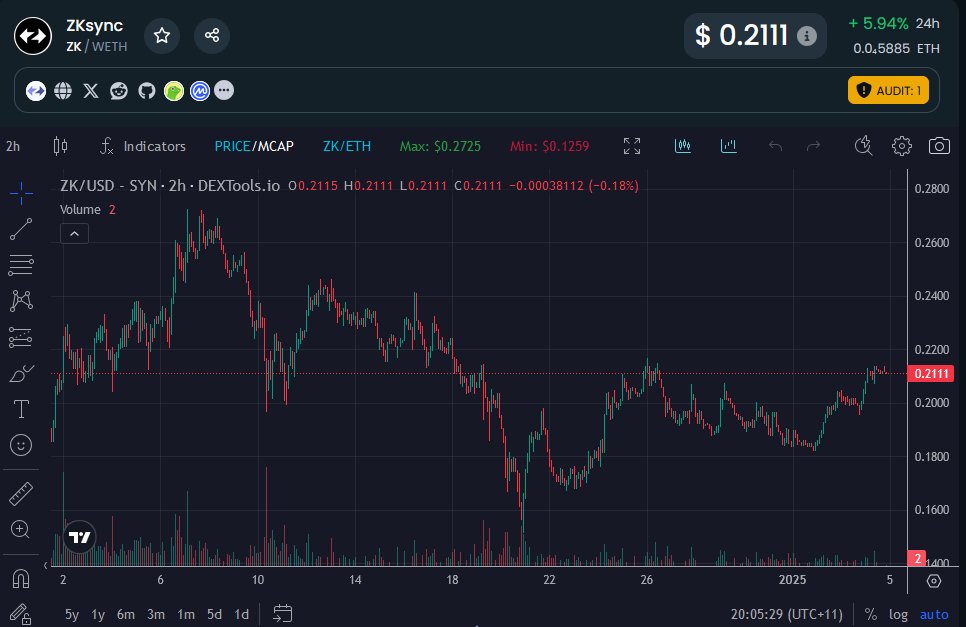Toggle the bar chart overlay icon

(x=729, y=146)
